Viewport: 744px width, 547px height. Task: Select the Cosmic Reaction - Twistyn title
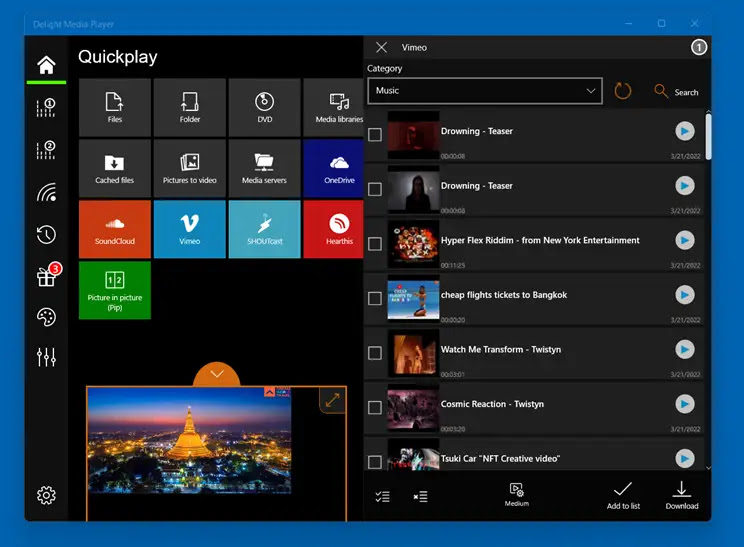pyautogui.click(x=492, y=404)
